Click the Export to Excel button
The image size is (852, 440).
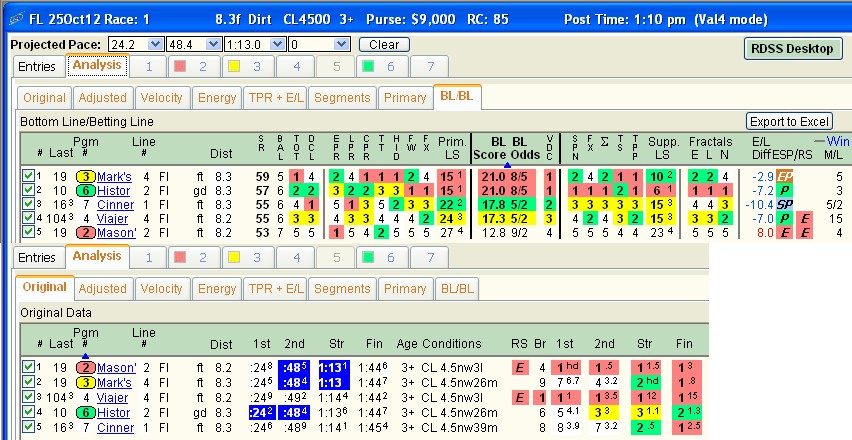coord(789,122)
